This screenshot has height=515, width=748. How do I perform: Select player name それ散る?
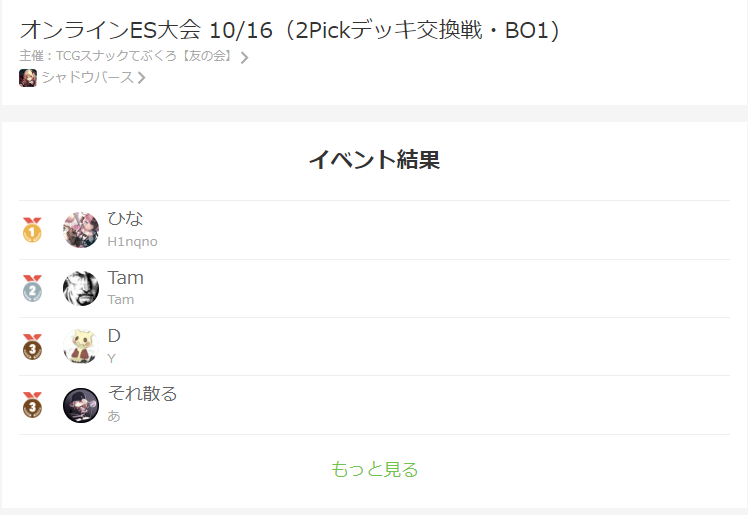point(143,394)
